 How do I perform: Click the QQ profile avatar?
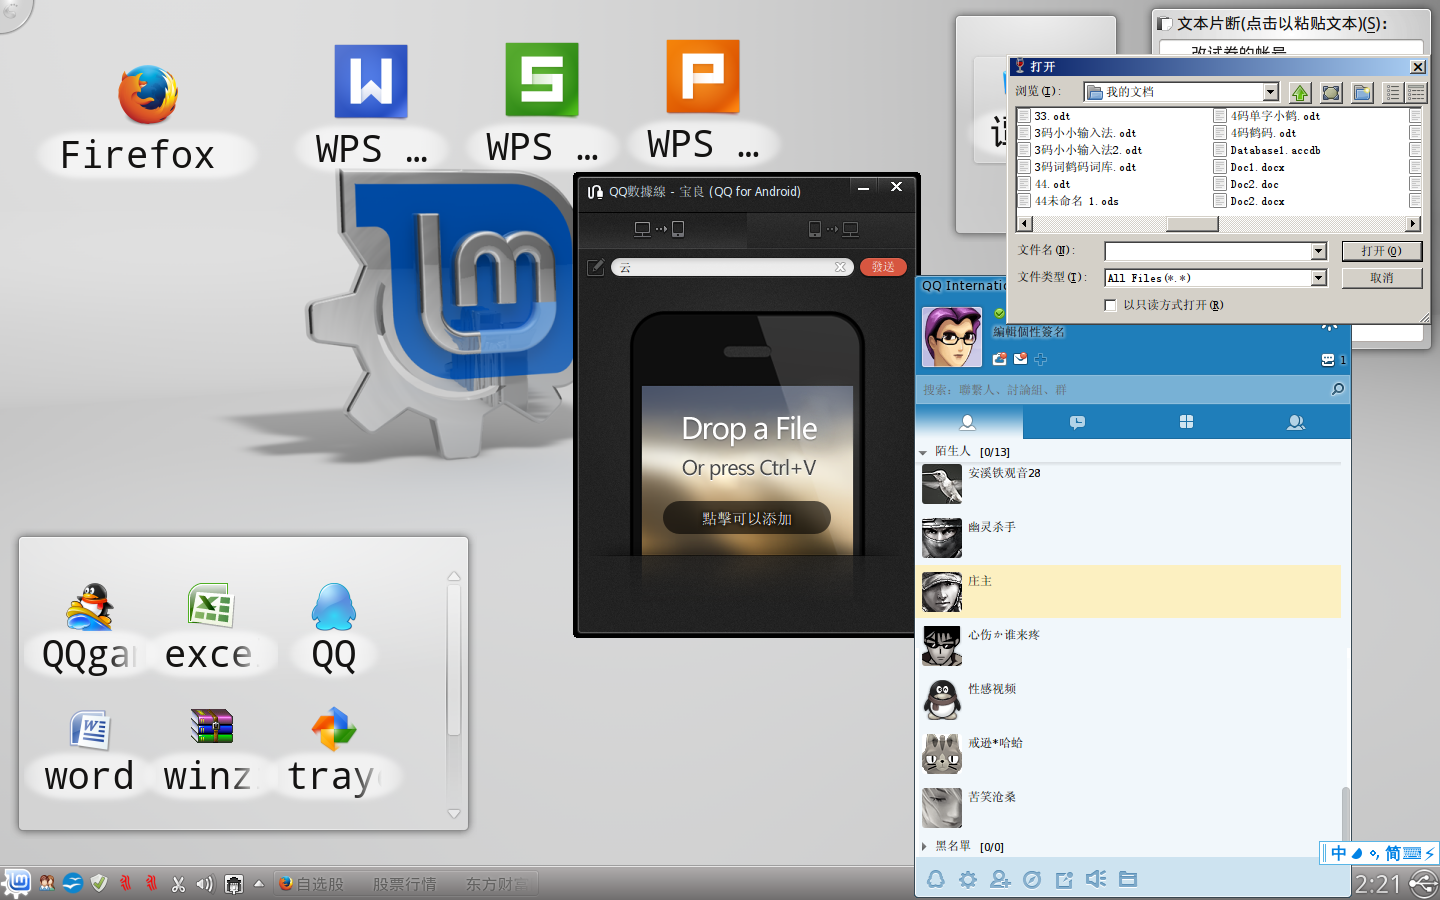(951, 337)
